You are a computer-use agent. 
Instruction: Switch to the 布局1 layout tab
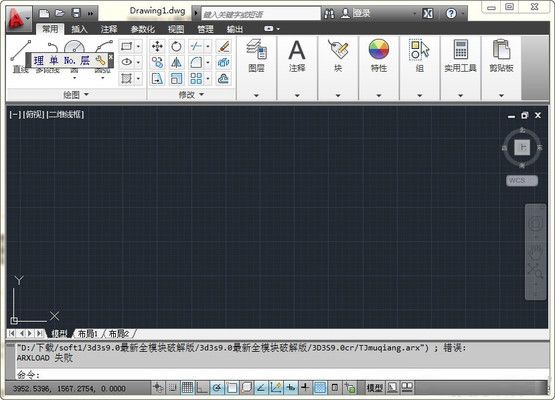point(87,333)
